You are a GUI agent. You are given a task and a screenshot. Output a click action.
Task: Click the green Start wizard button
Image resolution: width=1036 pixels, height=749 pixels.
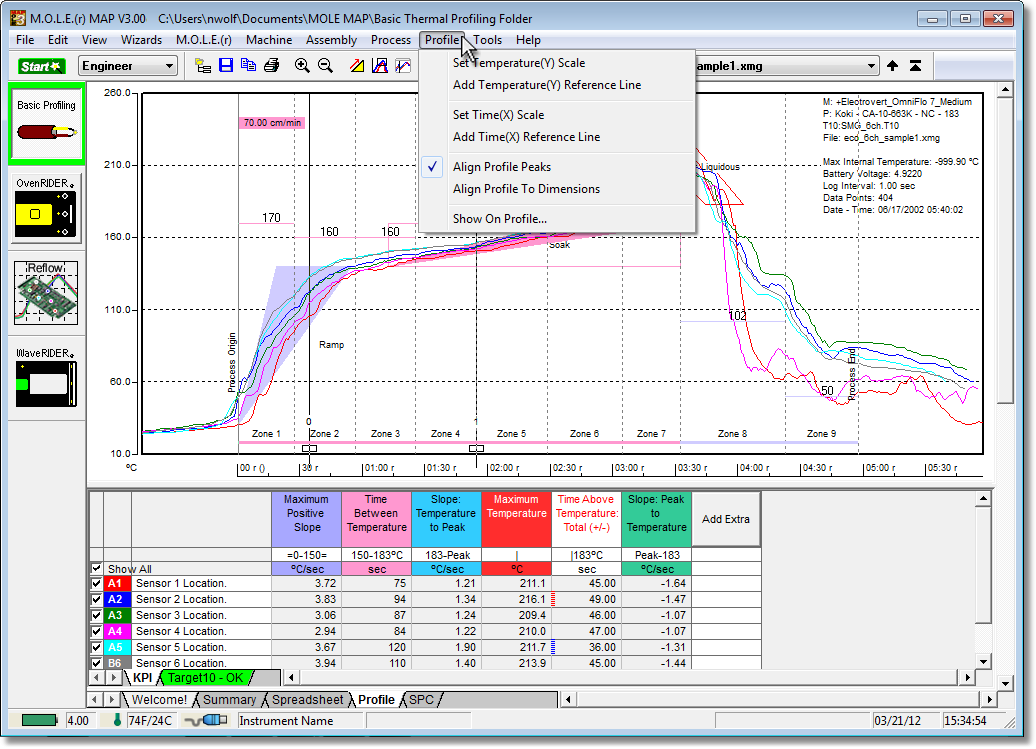click(x=41, y=66)
